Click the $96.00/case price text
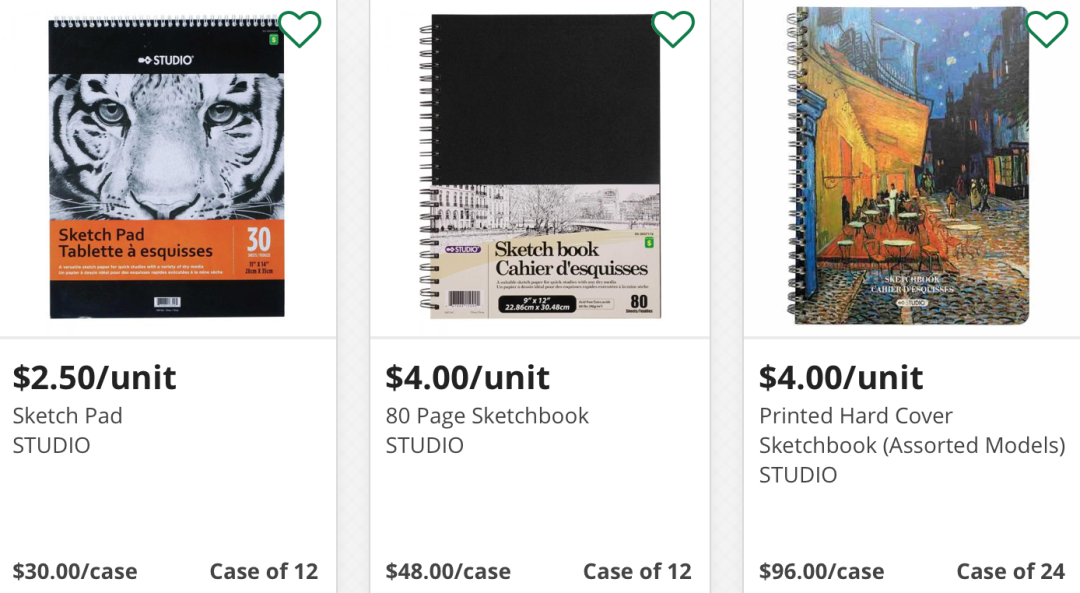The width and height of the screenshot is (1080, 593). (x=821, y=572)
